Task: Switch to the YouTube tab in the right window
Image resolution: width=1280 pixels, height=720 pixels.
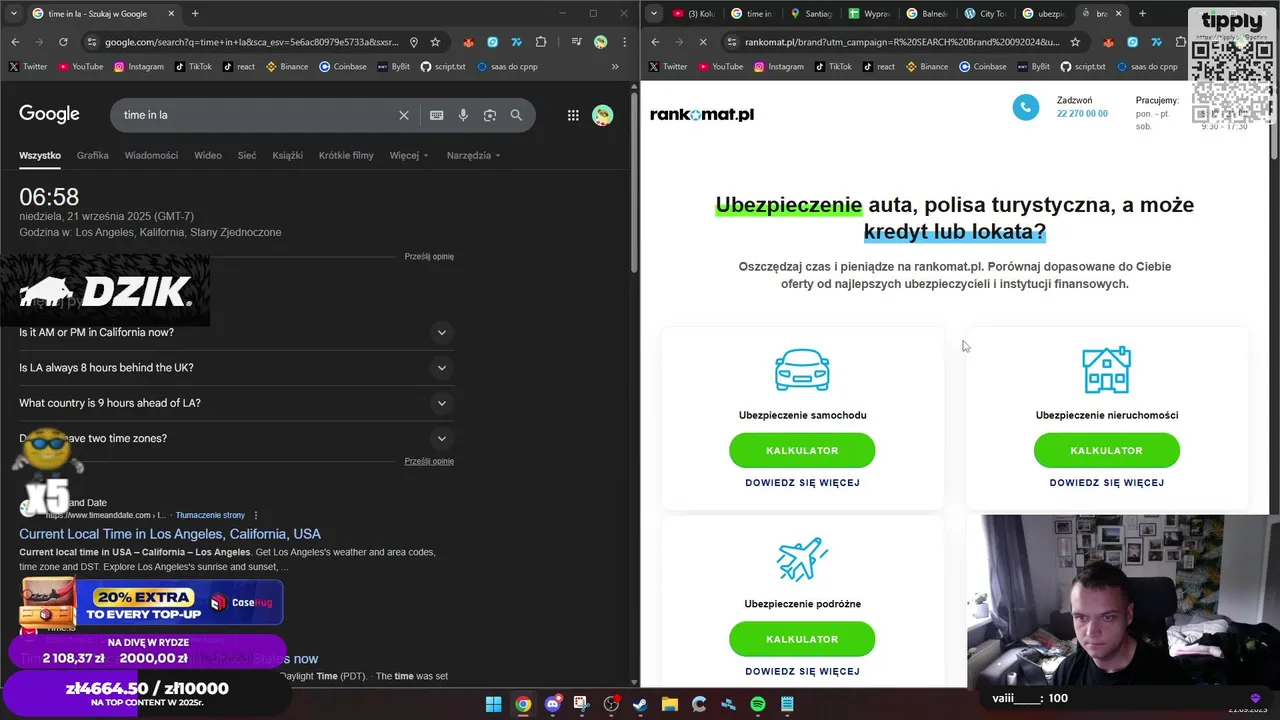Action: click(694, 13)
